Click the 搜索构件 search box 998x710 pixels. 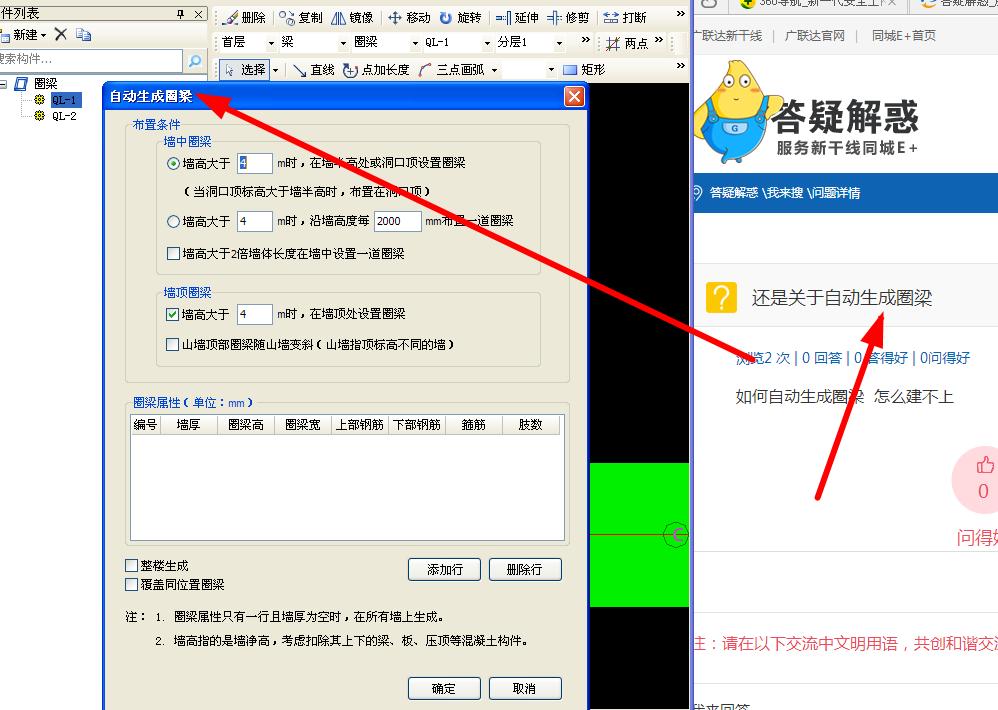coord(90,60)
